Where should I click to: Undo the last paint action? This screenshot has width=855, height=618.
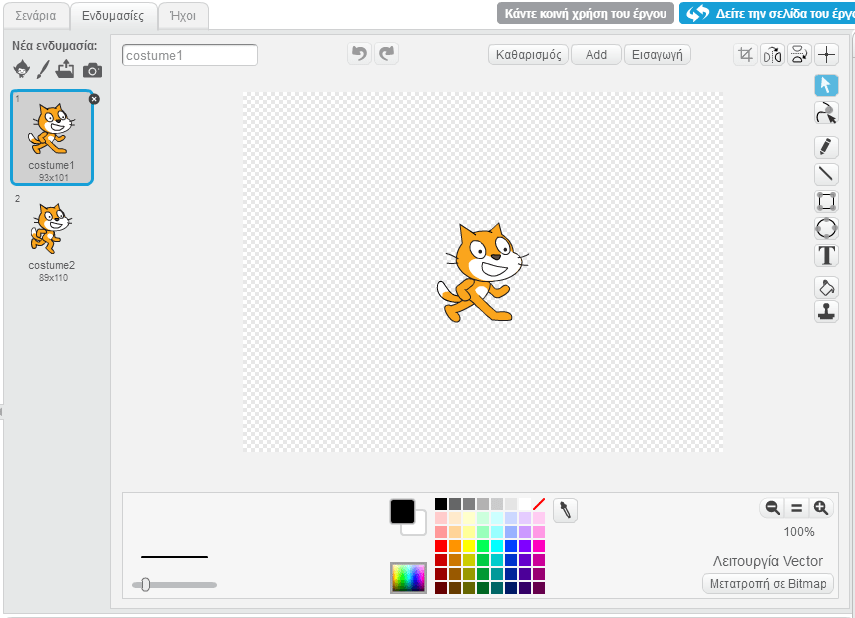(359, 53)
